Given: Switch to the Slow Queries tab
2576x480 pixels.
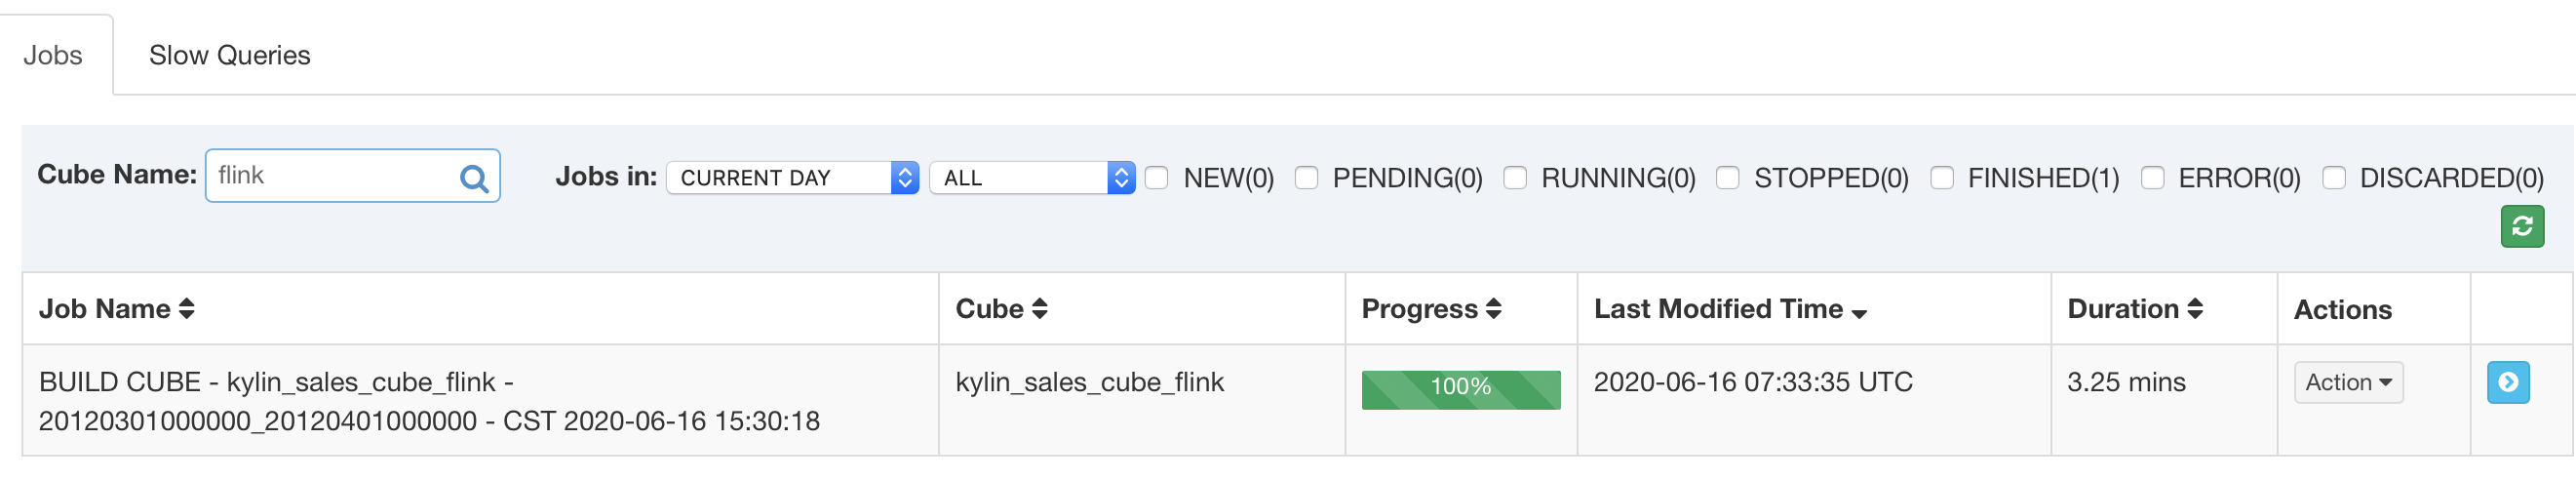Looking at the screenshot, I should tap(229, 55).
